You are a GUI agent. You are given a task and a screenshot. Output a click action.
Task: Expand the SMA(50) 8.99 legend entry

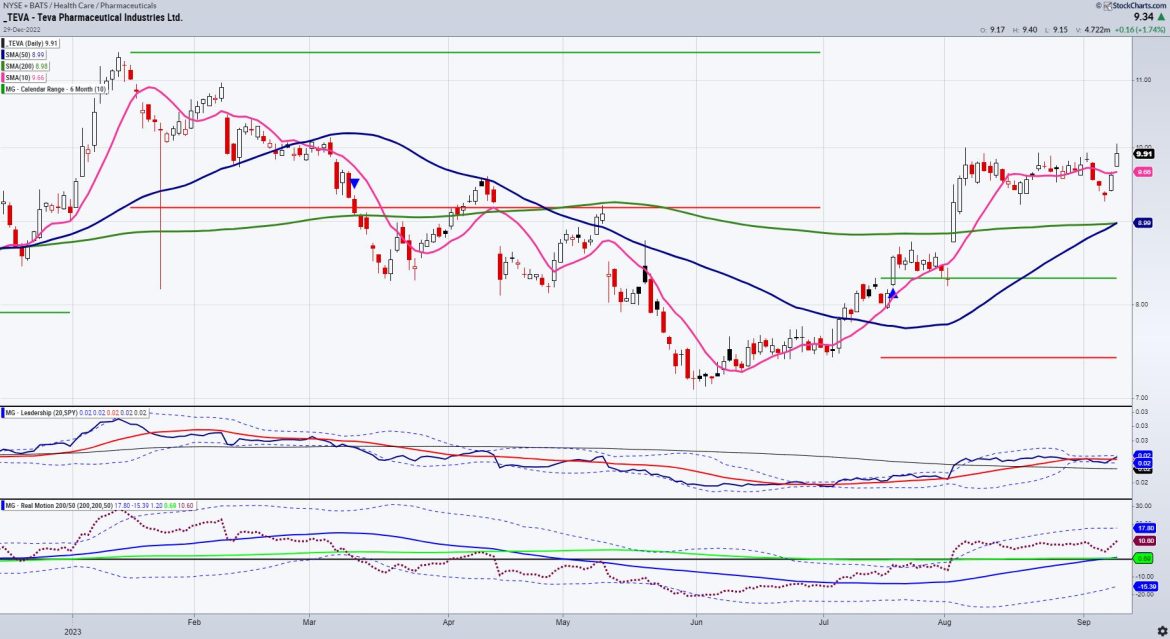point(25,55)
